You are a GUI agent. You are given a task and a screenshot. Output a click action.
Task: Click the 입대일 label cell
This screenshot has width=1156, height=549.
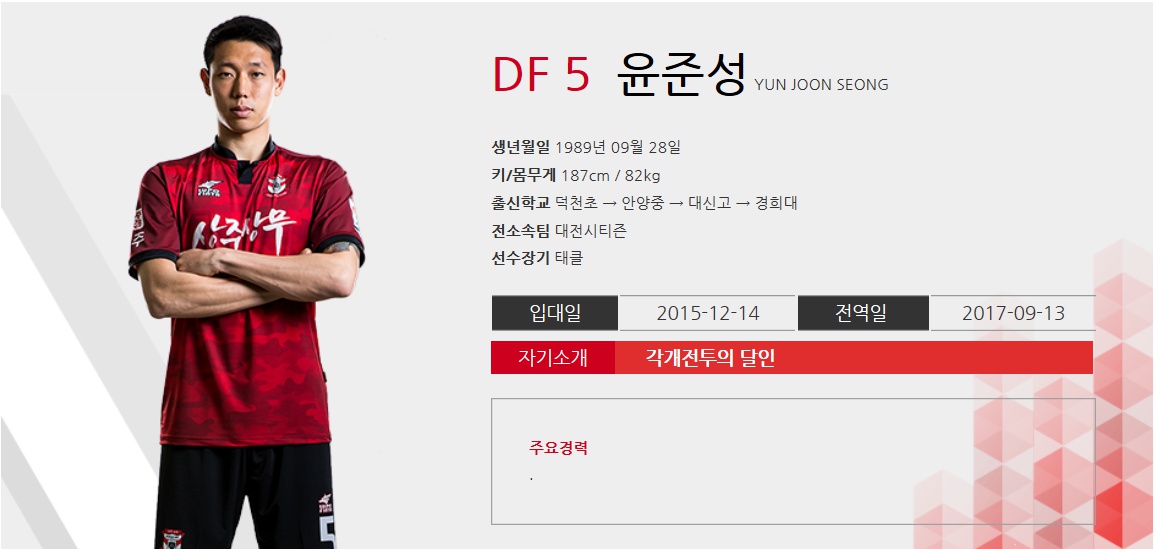554,313
